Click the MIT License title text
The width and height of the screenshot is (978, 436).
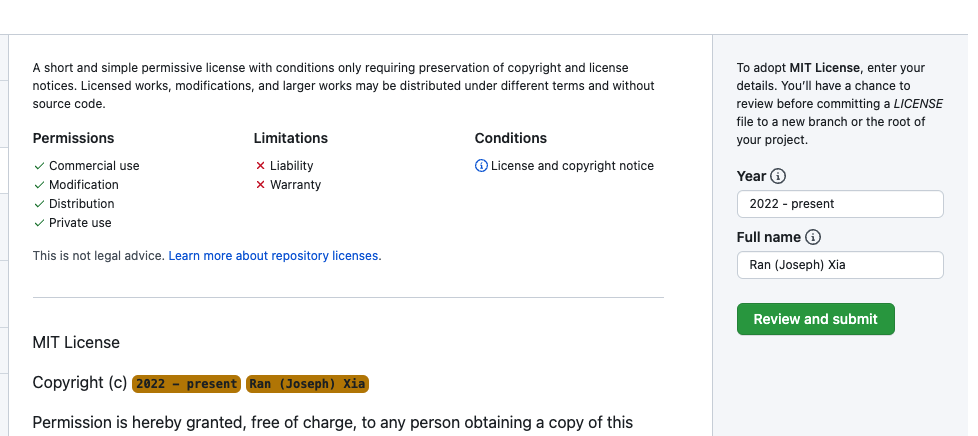pyautogui.click(x=76, y=343)
